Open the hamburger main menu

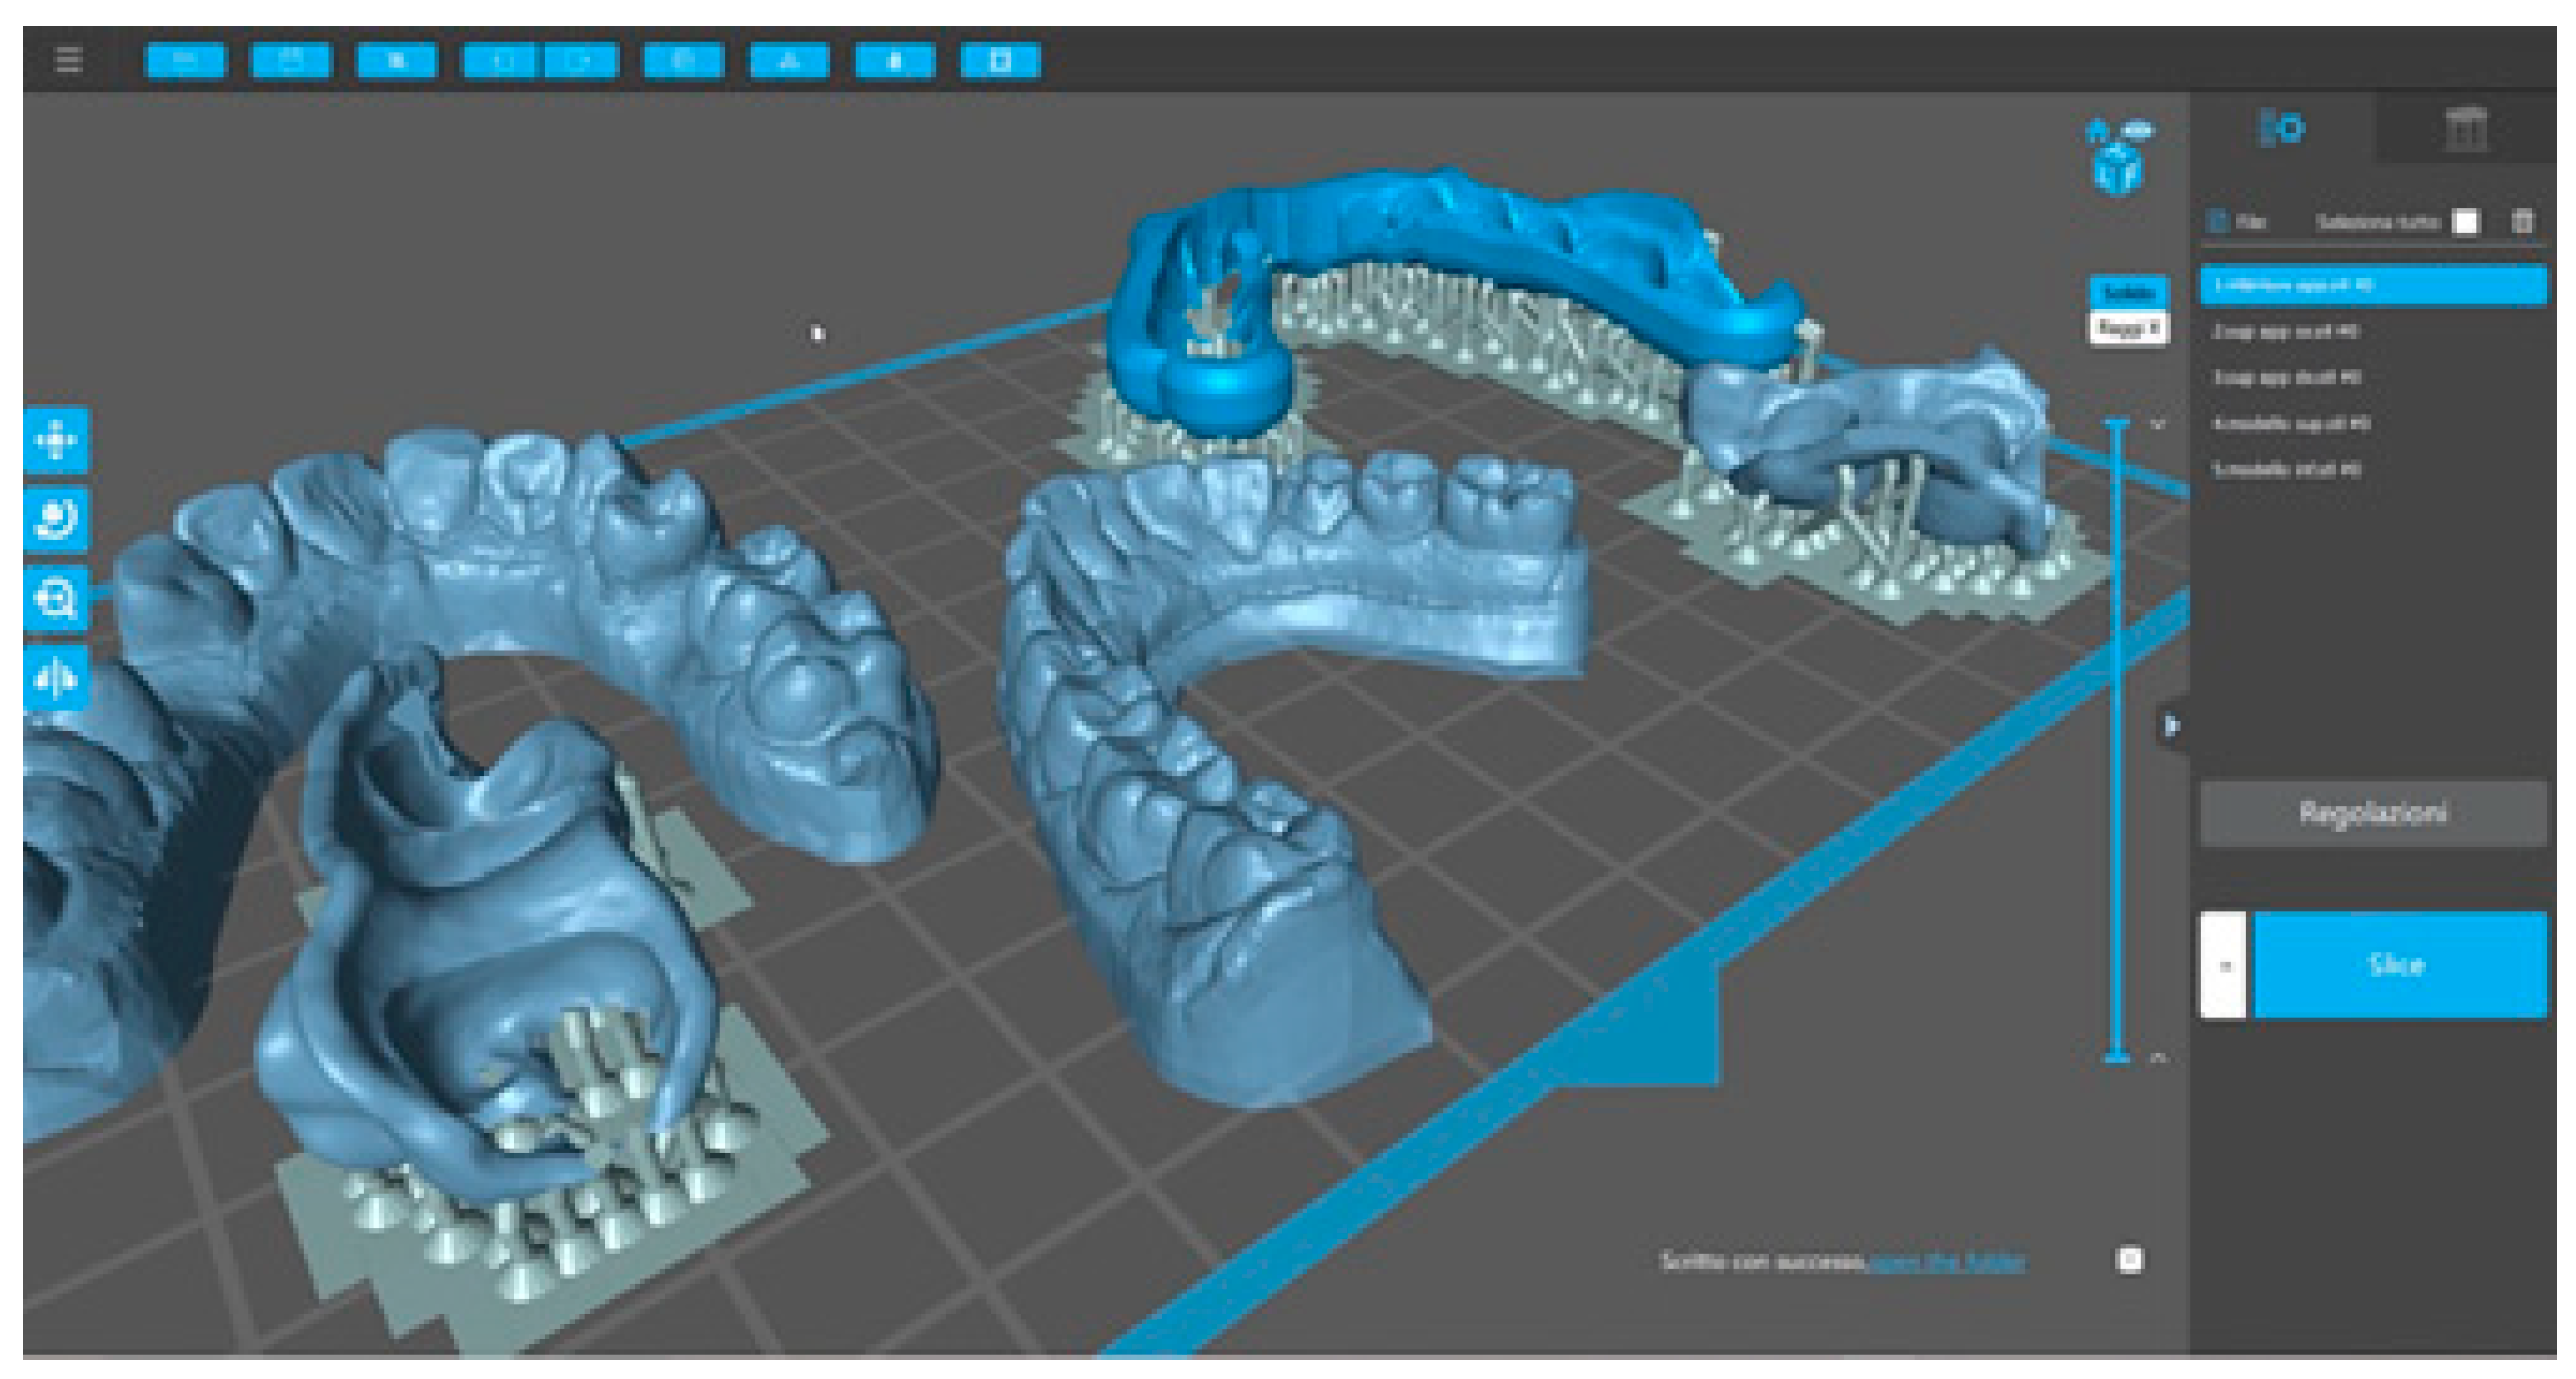(68, 60)
